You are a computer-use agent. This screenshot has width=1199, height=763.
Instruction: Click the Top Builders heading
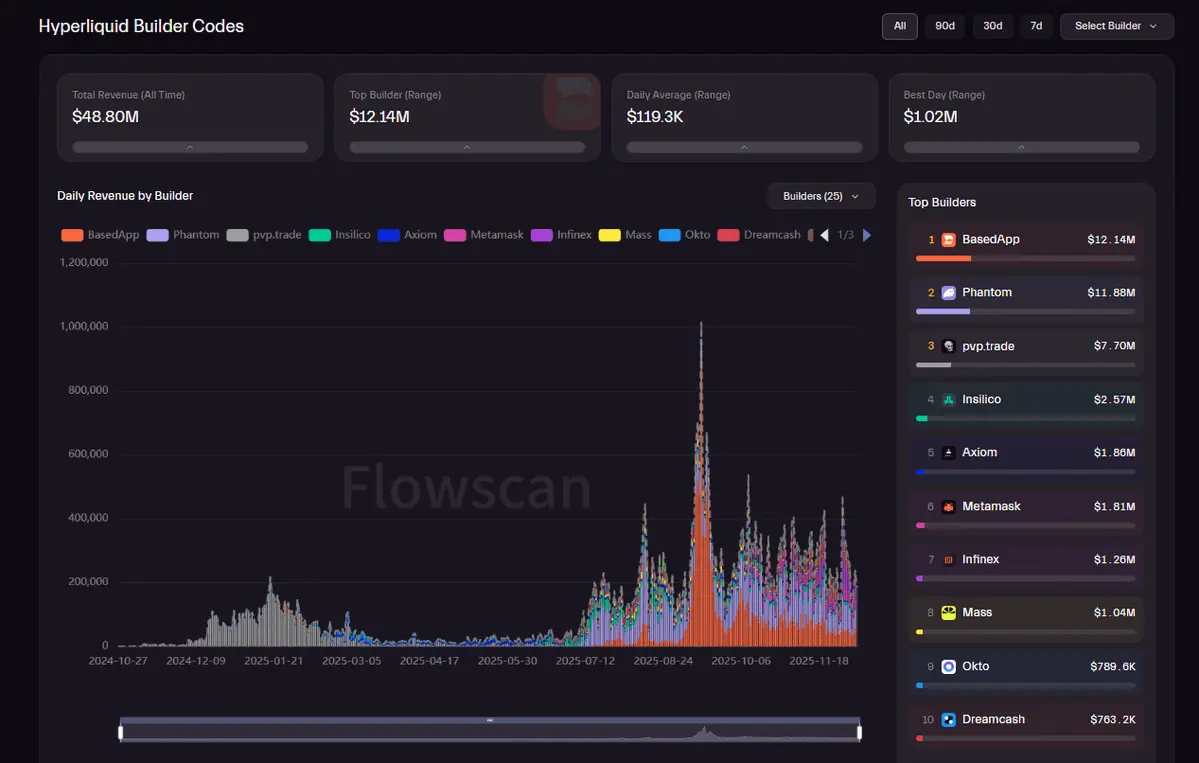pos(942,203)
